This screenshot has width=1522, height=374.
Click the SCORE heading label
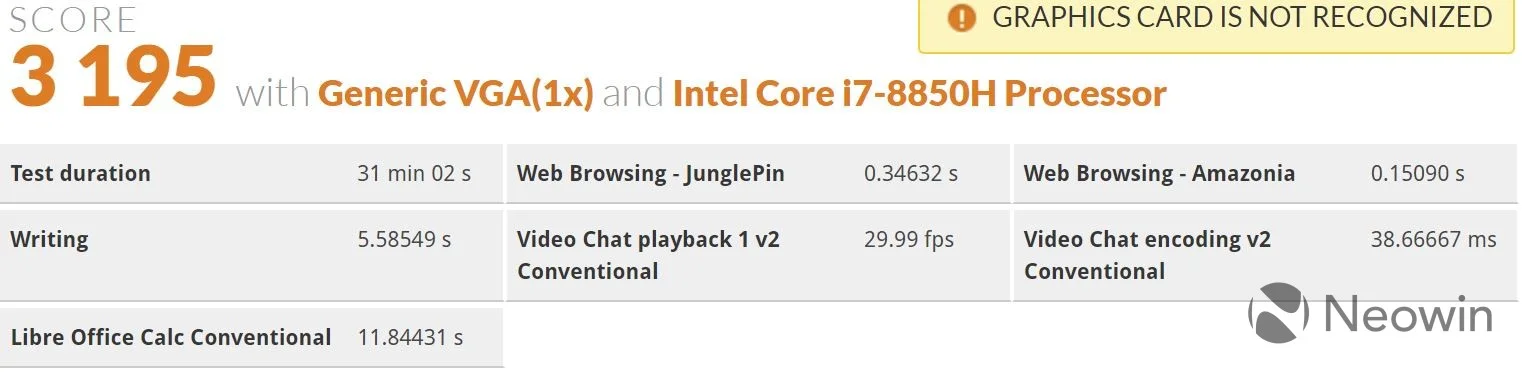click(x=73, y=20)
